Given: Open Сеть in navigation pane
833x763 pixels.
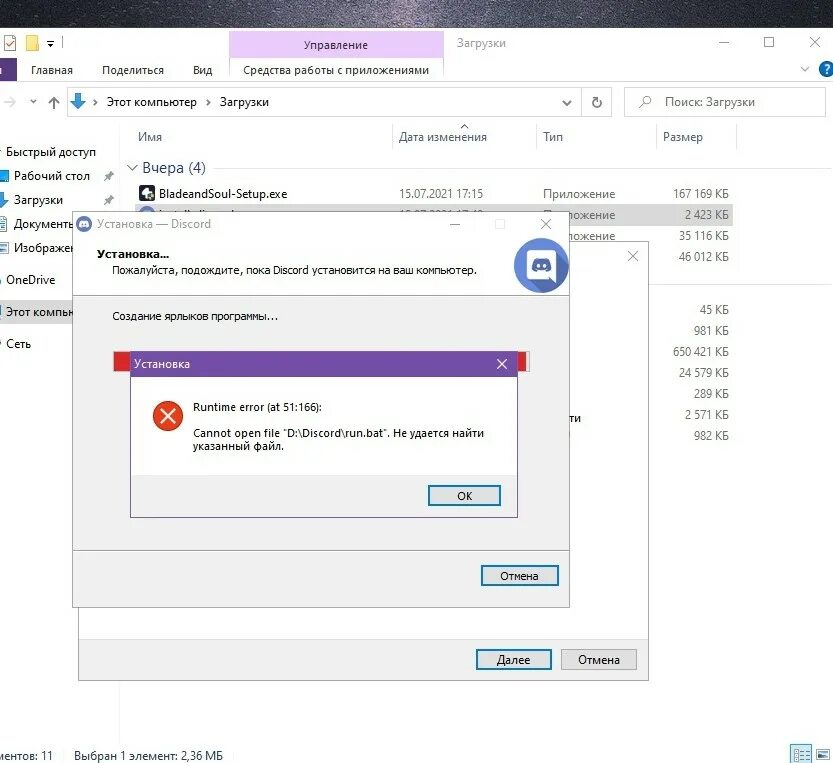Looking at the screenshot, I should pyautogui.click(x=19, y=344).
